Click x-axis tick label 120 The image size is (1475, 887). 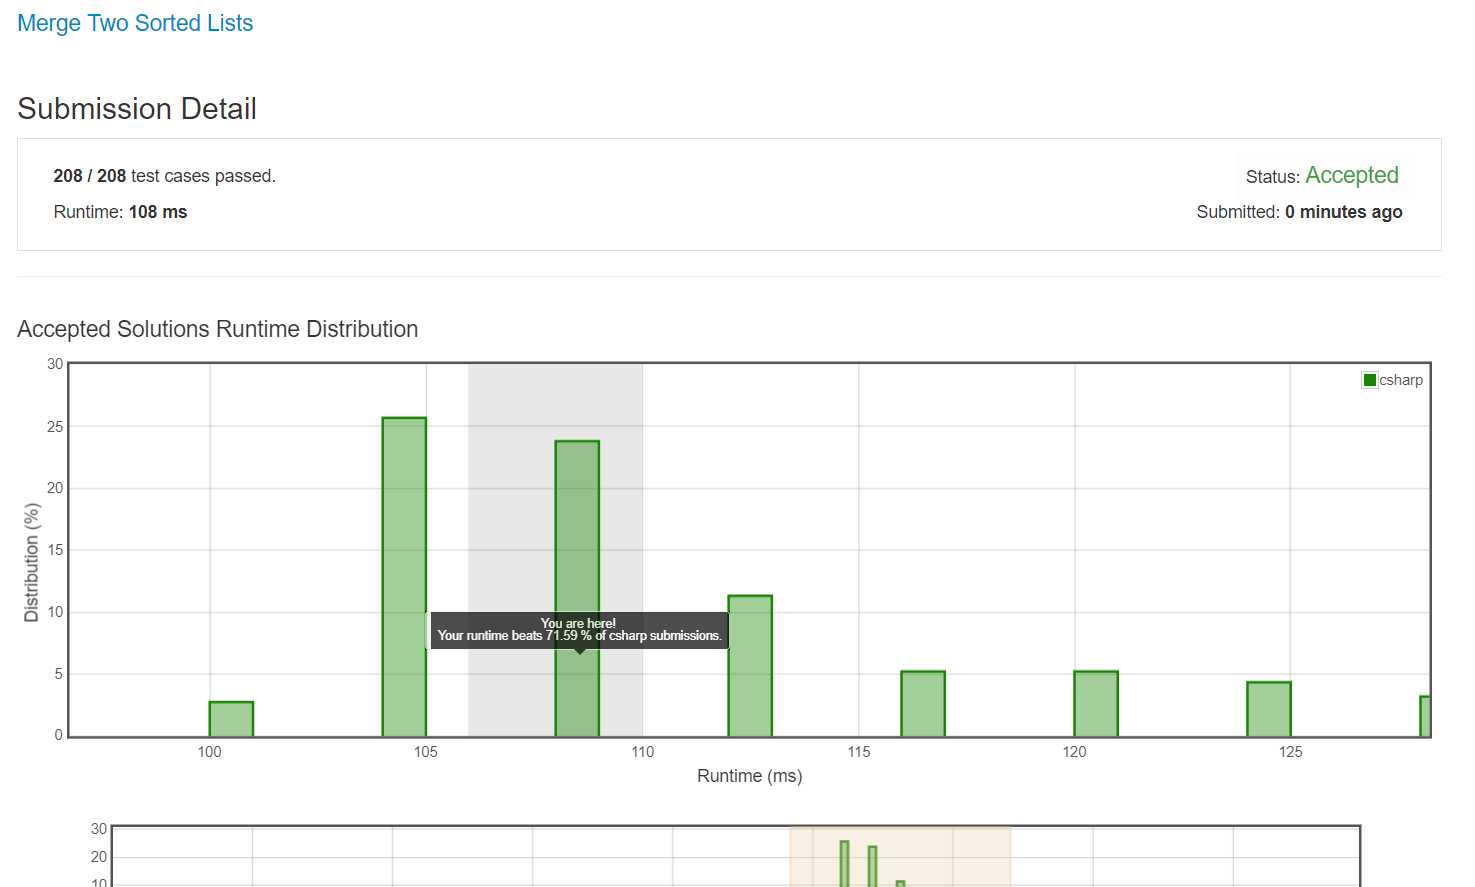tap(1075, 752)
